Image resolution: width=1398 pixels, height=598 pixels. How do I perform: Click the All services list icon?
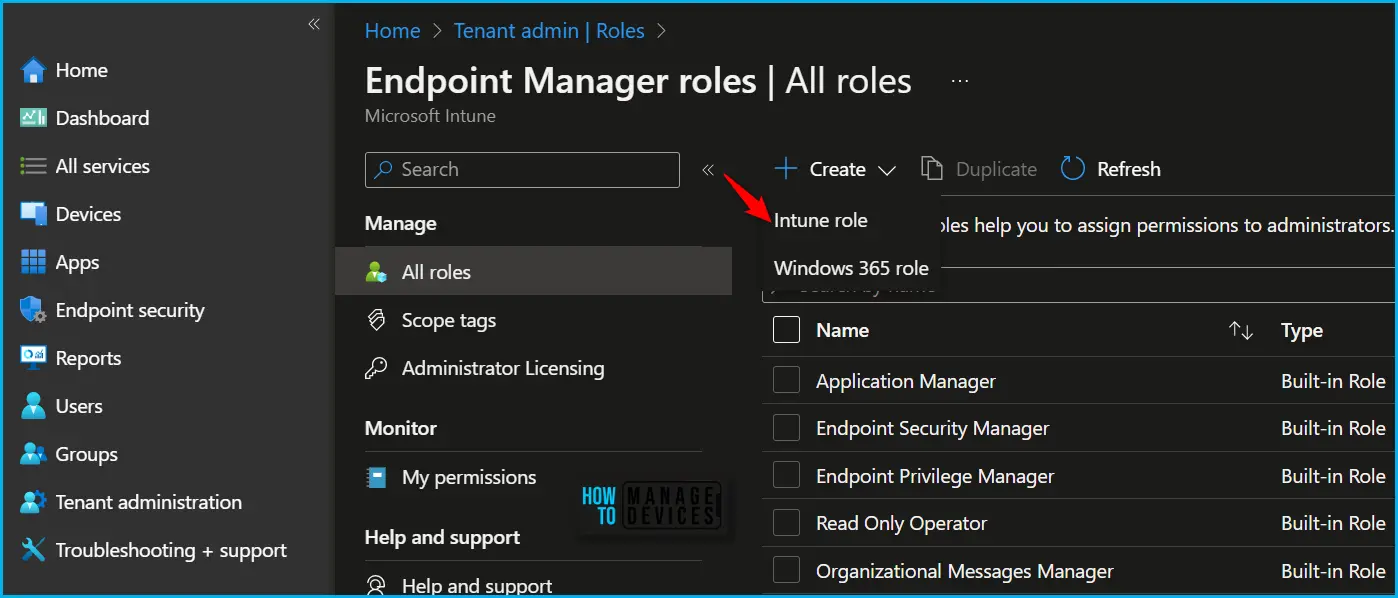[33, 166]
